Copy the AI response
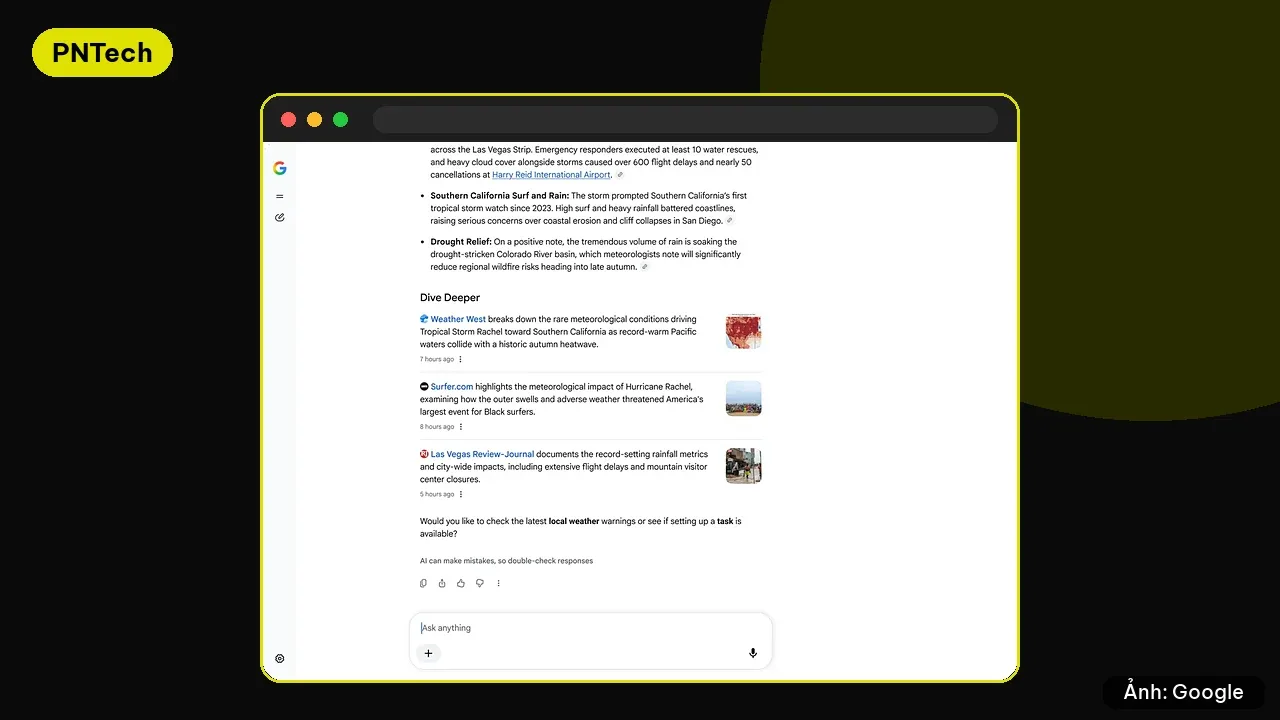 pyautogui.click(x=423, y=583)
